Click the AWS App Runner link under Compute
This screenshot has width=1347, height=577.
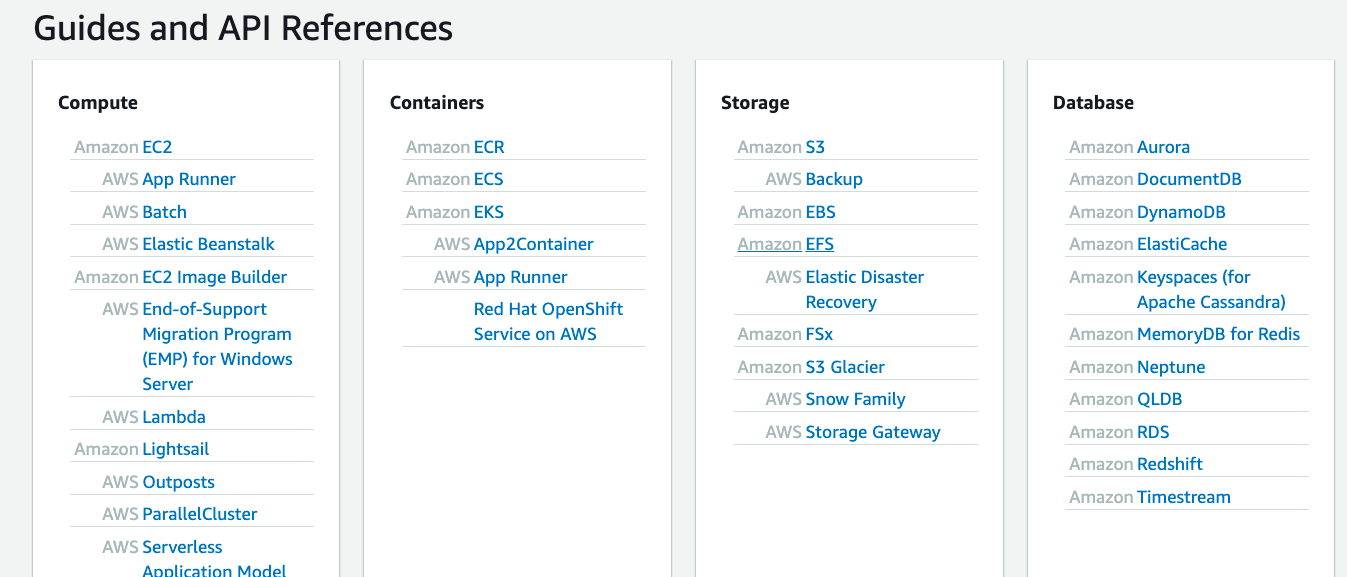188,179
